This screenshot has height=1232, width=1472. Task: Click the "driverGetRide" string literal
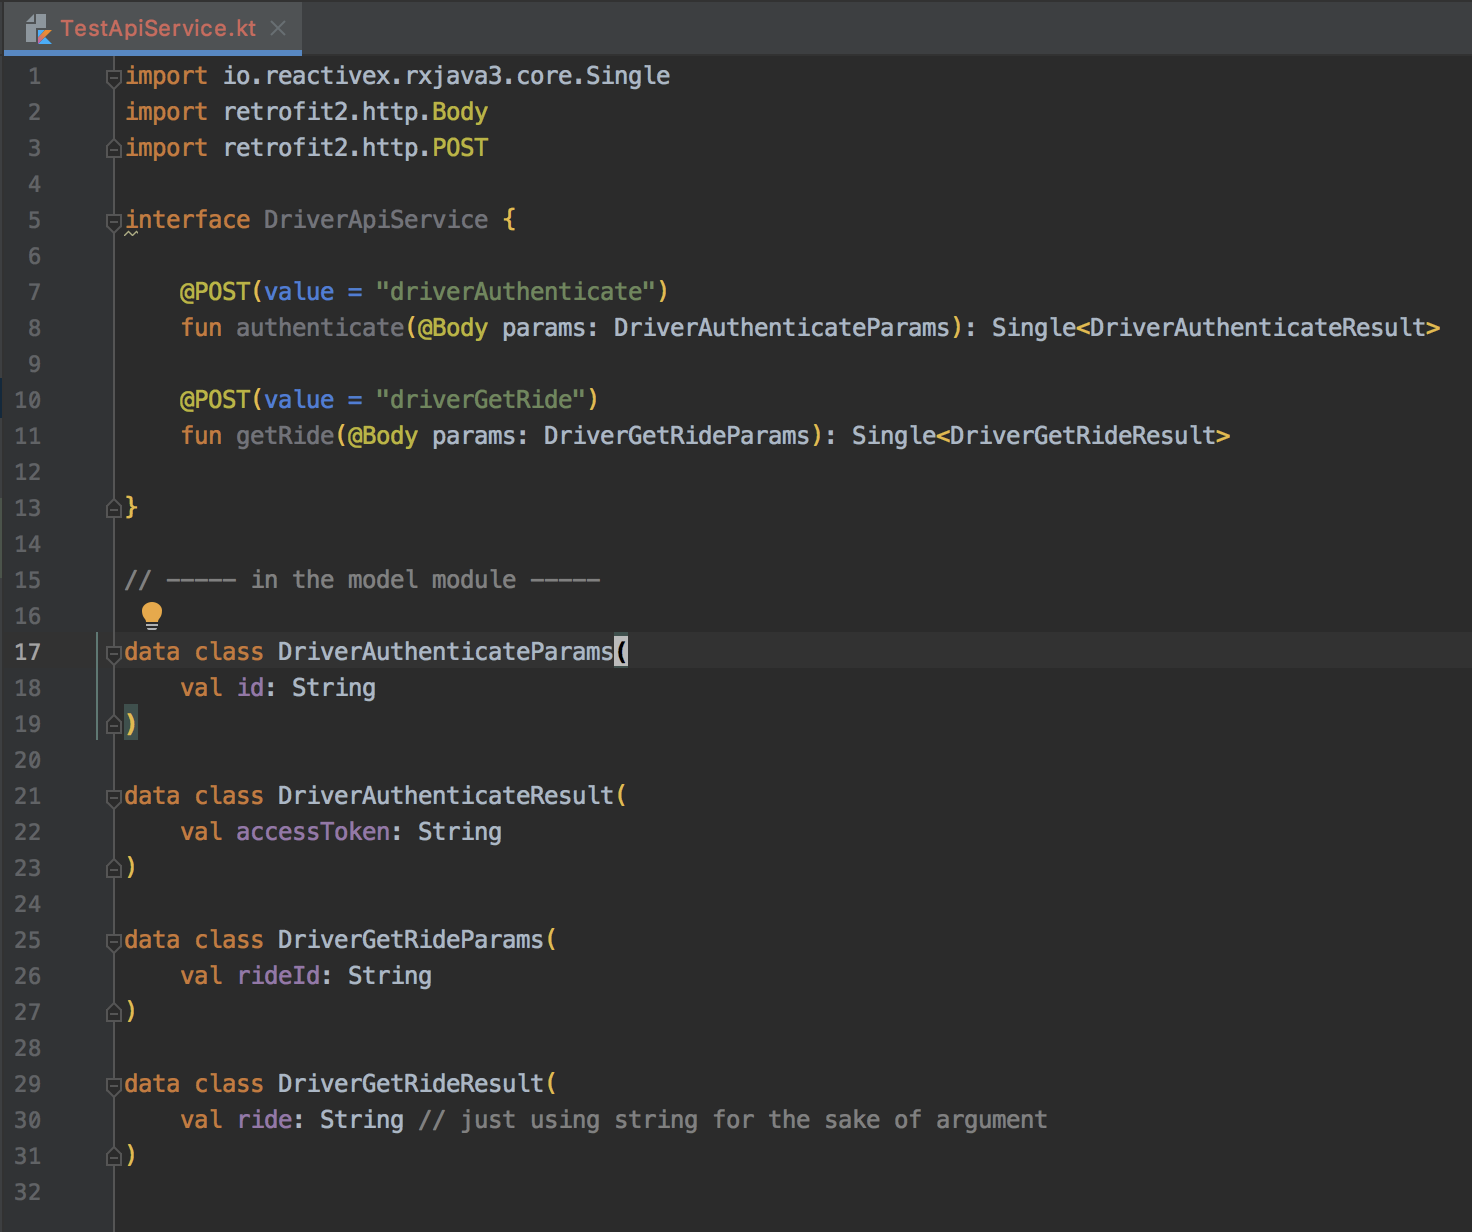(480, 400)
